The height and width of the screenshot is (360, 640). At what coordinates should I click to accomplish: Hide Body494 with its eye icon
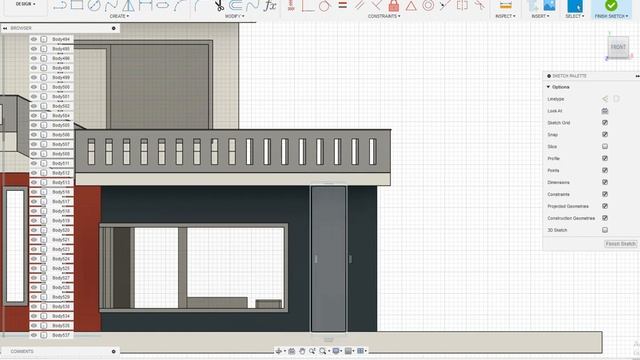34,39
